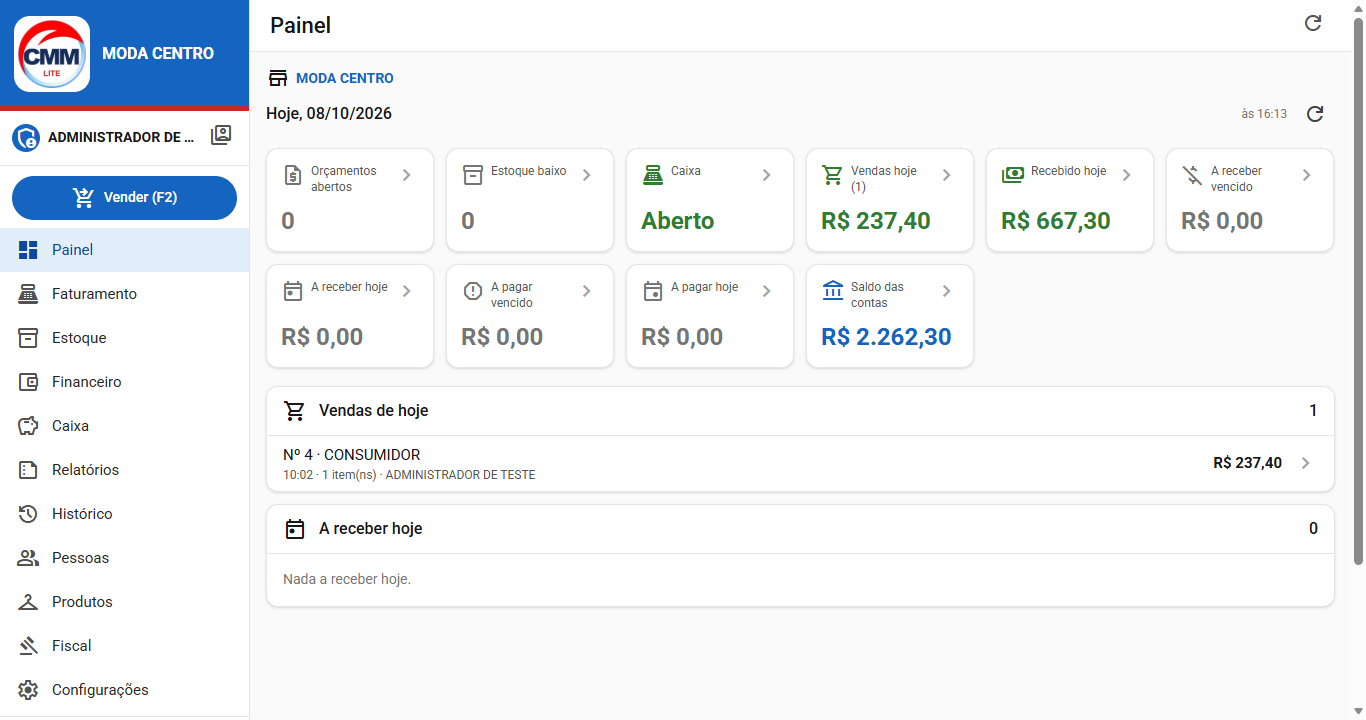Go to Configurações in the sidebar
The height and width of the screenshot is (720, 1366).
point(125,690)
